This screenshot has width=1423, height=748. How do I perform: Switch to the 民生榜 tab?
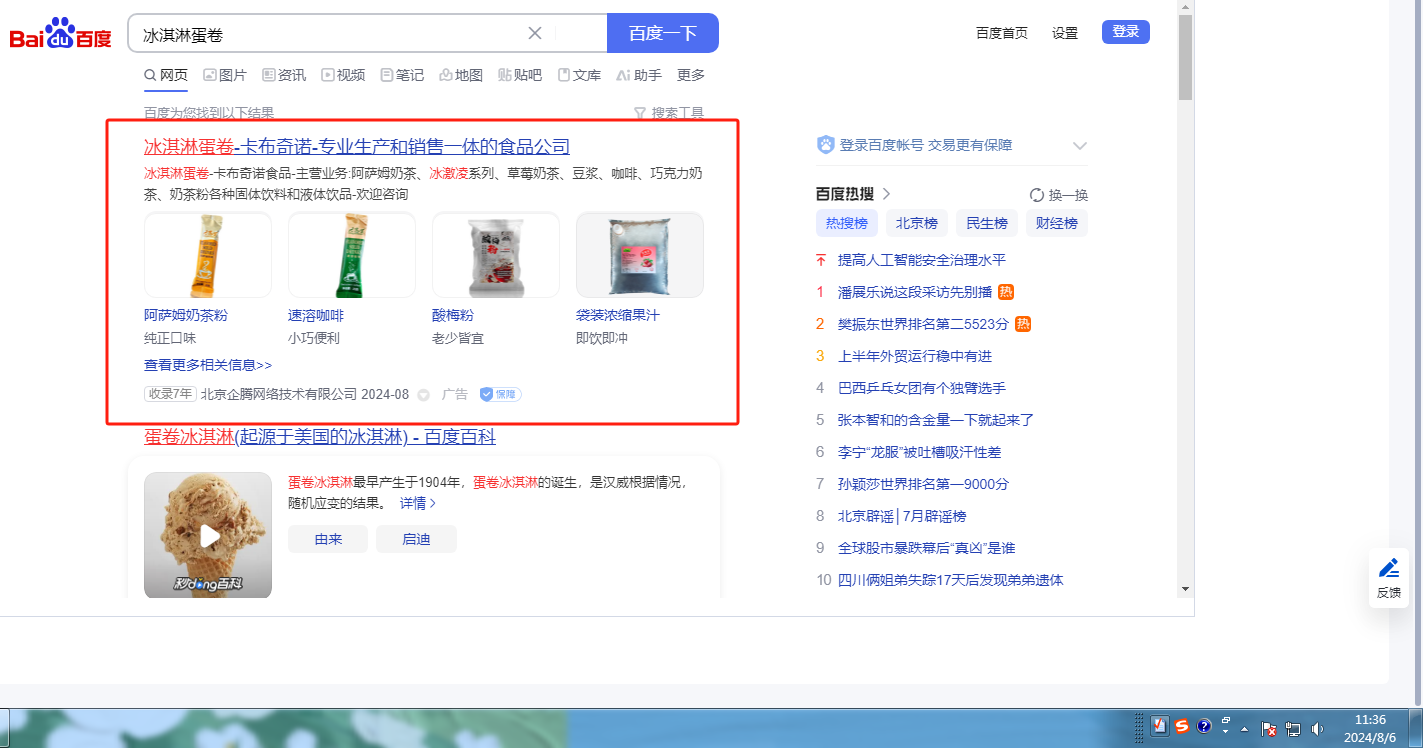[x=987, y=223]
